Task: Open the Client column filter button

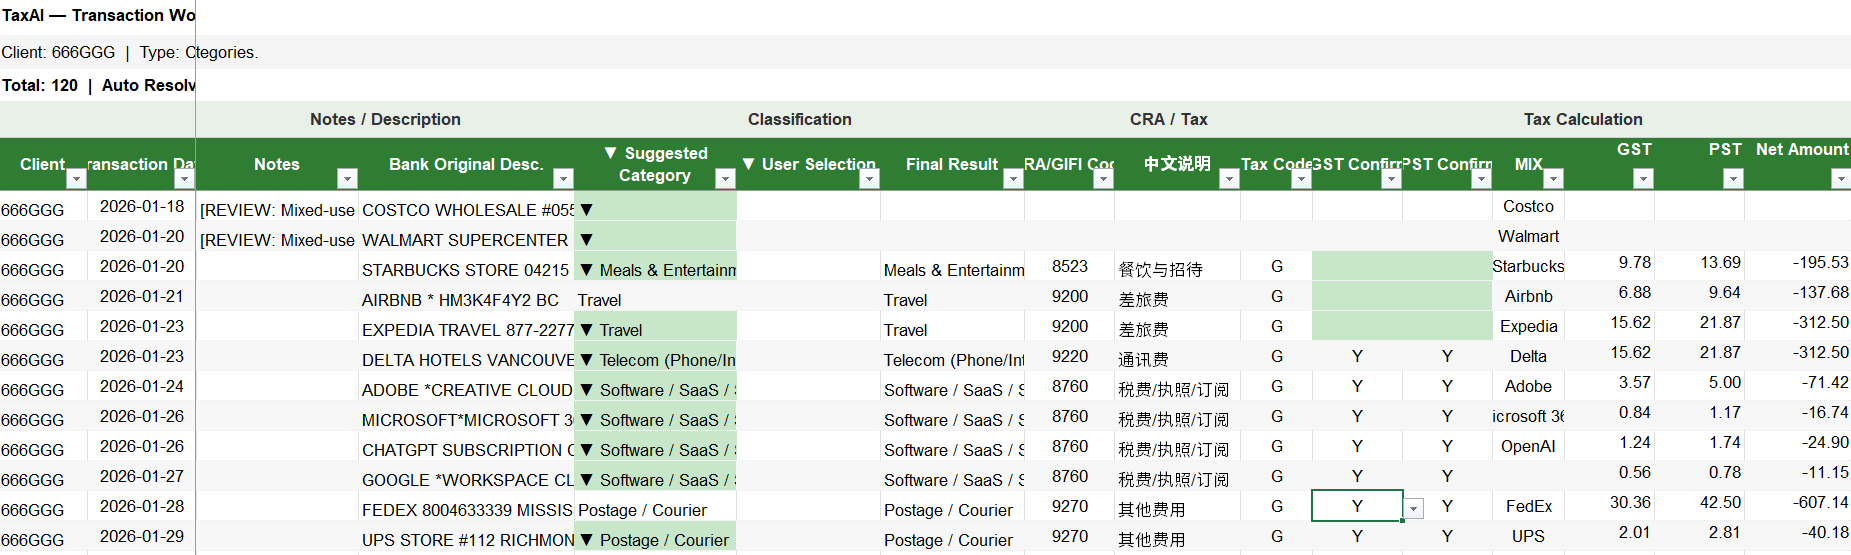Action: (76, 179)
